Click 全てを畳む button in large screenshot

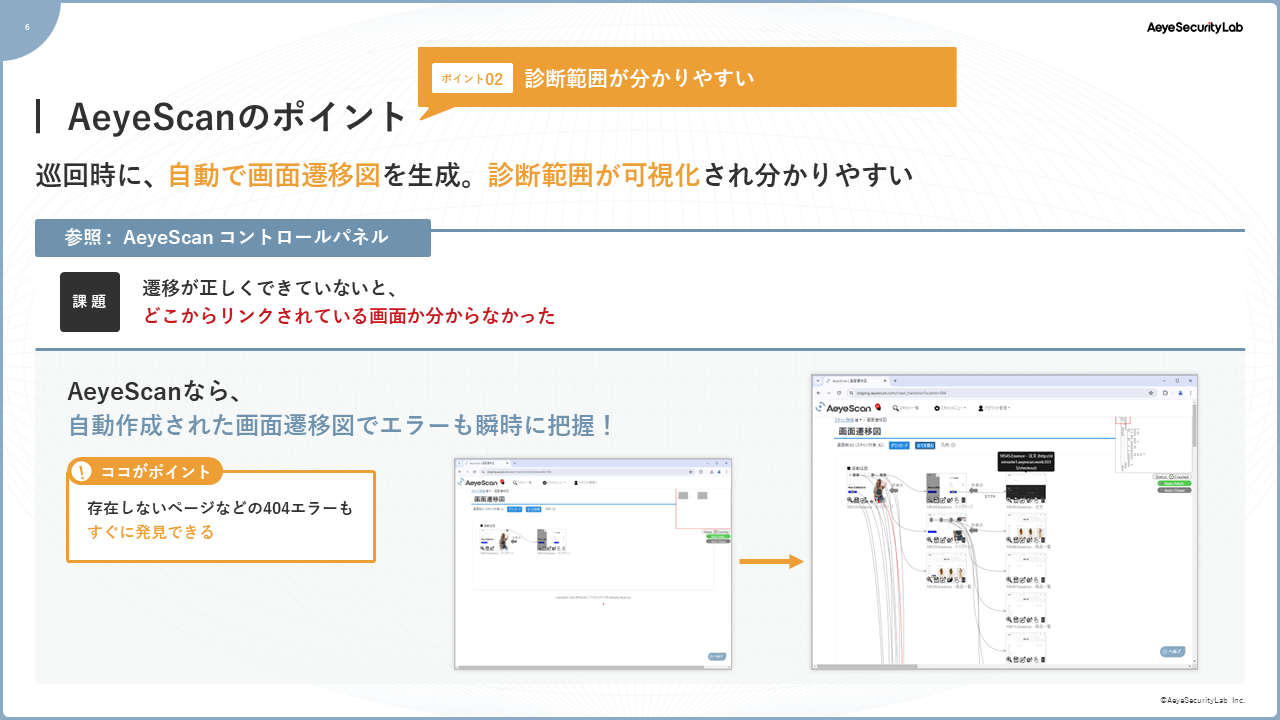pyautogui.click(x=925, y=445)
